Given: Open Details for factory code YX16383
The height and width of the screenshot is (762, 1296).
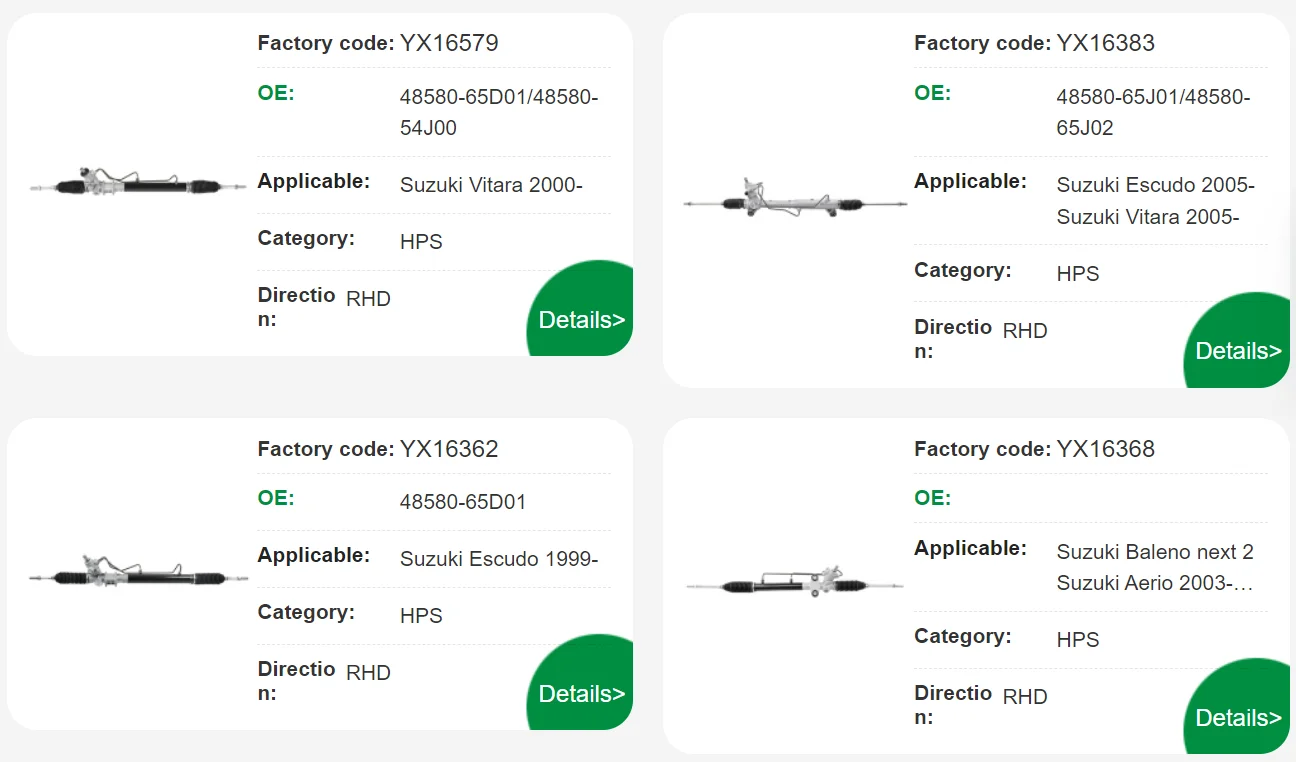Looking at the screenshot, I should tap(1238, 350).
